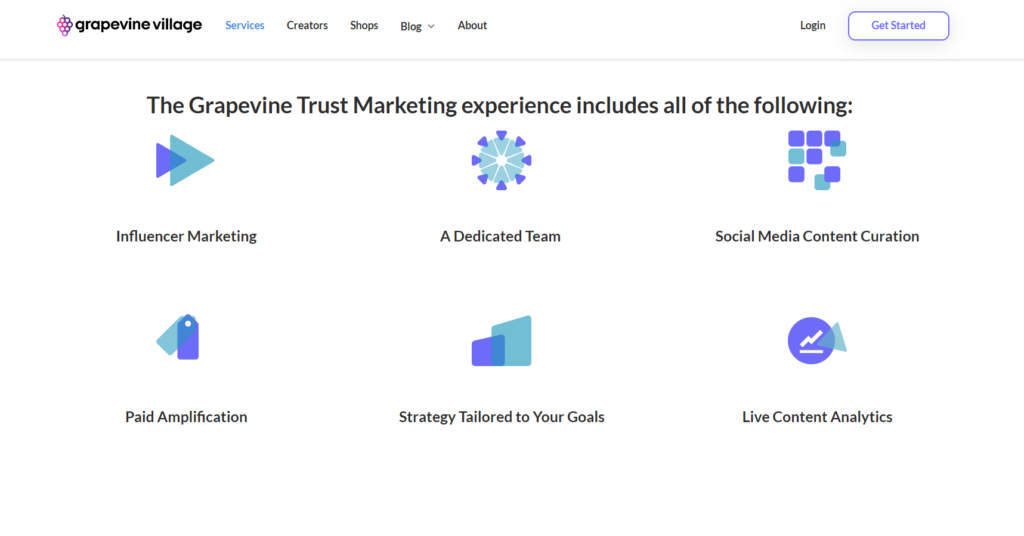Select the Paid Amplification heading
Image resolution: width=1024 pixels, height=536 pixels.
[186, 417]
